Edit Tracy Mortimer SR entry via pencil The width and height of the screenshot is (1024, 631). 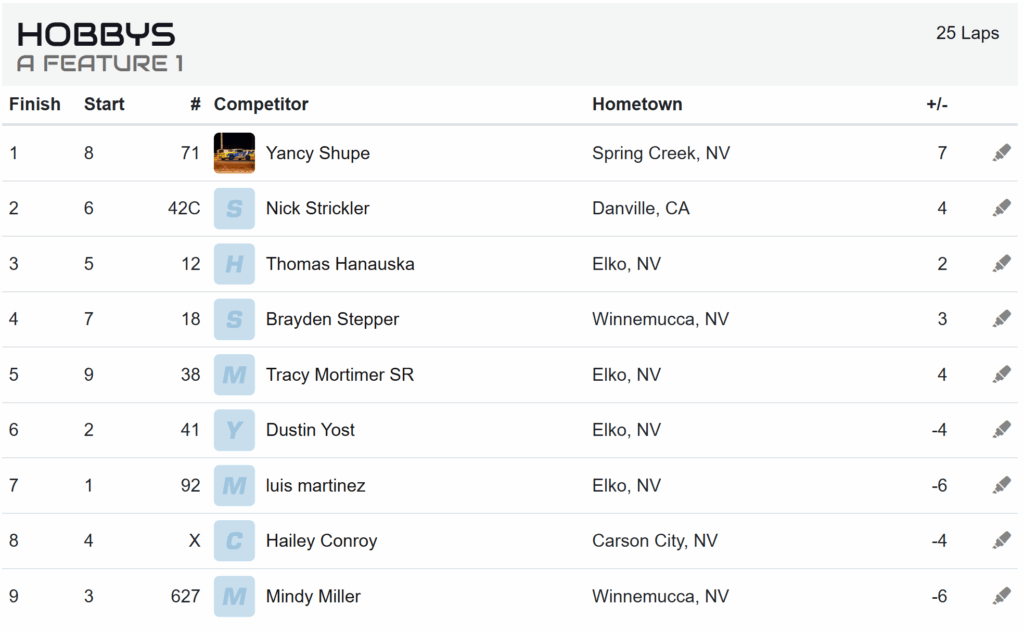tap(1001, 375)
